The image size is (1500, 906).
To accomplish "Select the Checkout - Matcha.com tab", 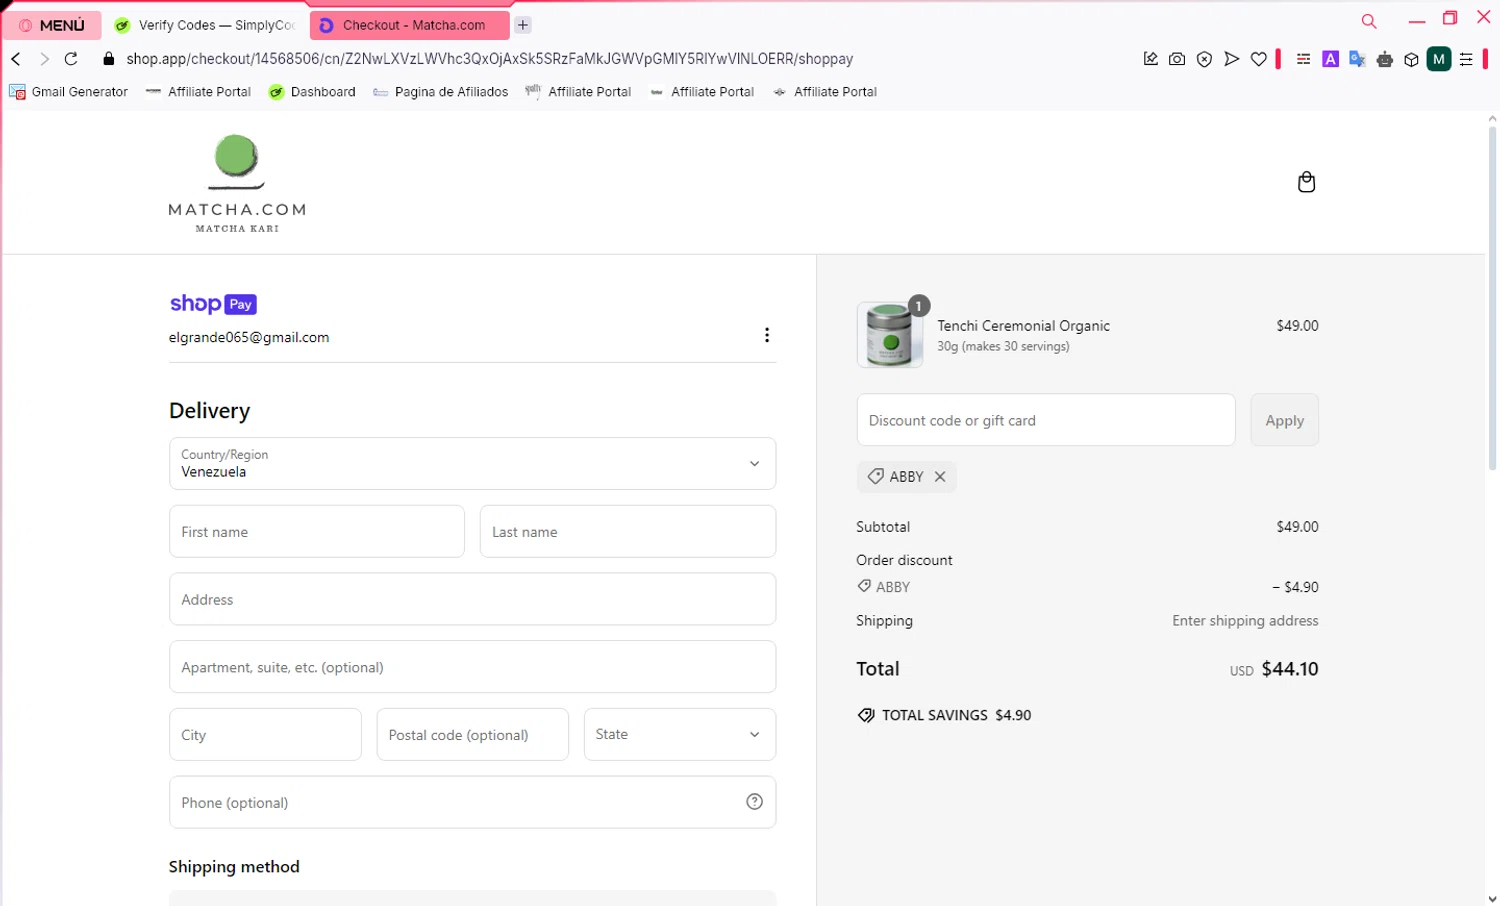I will pyautogui.click(x=409, y=25).
